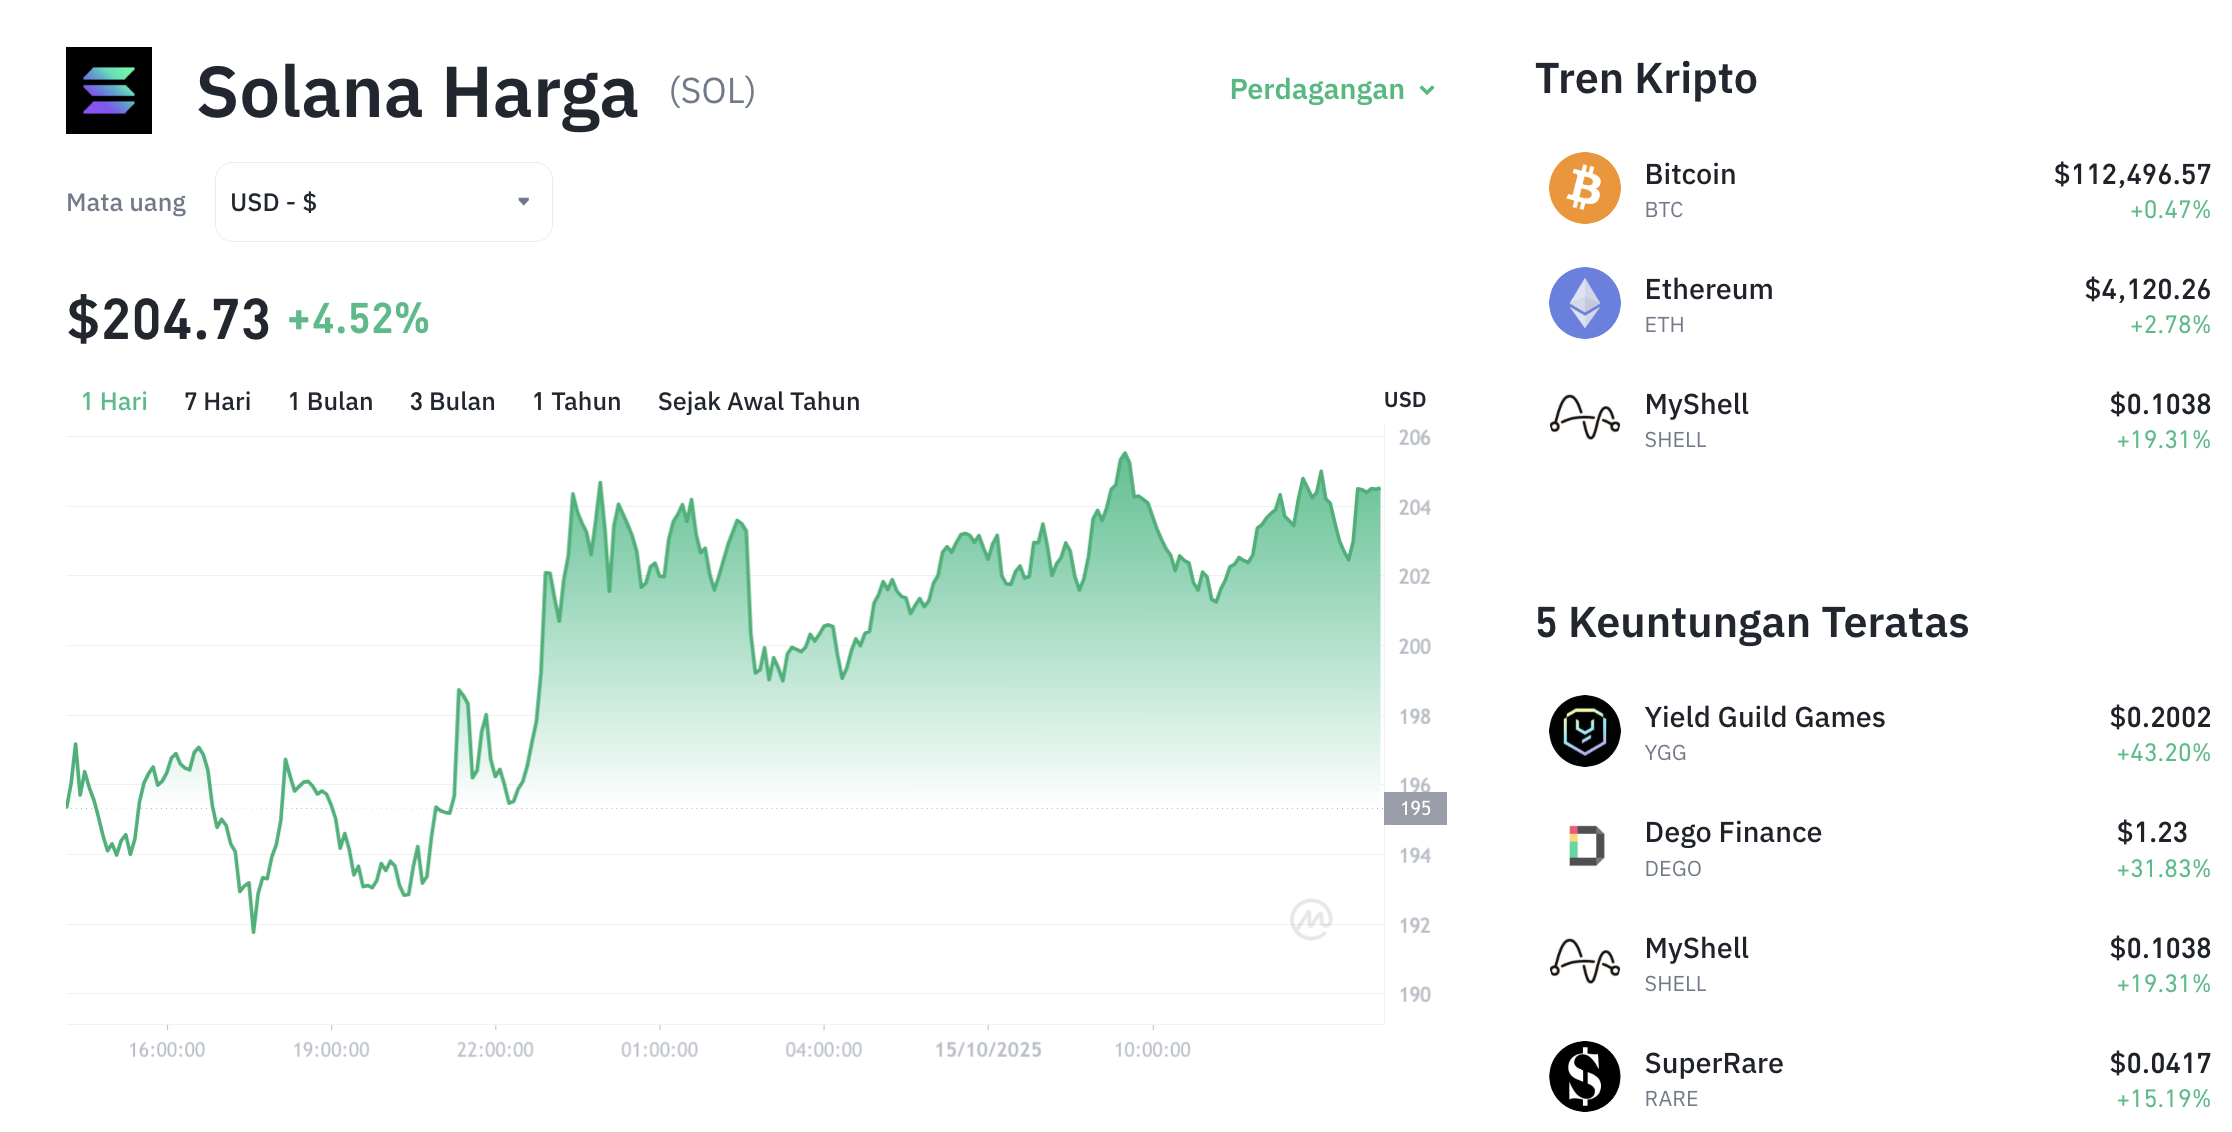This screenshot has width=2232, height=1132.
Task: Open the Yield Guild Games link
Action: 1764,718
